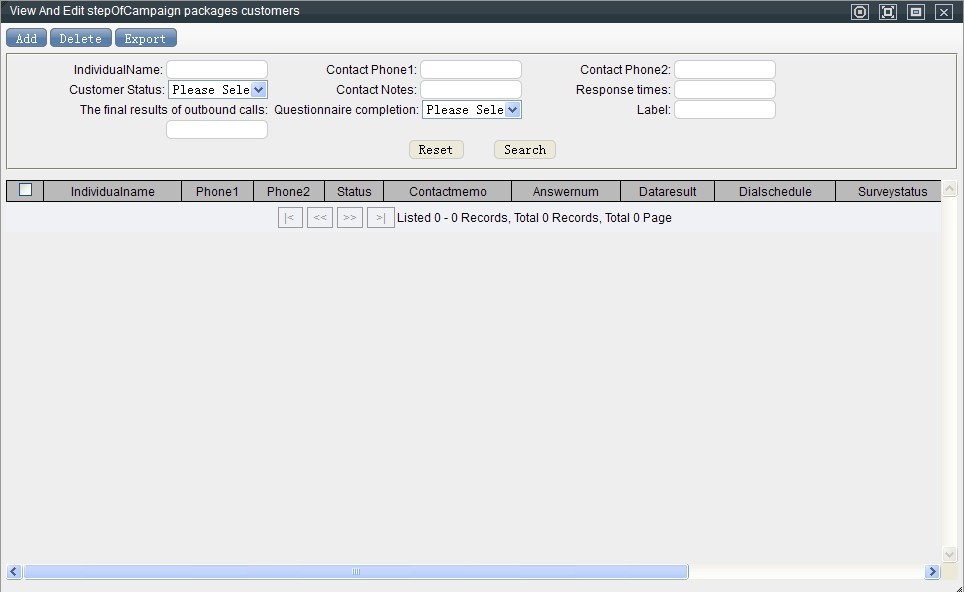Run the Search with current filters
The height and width of the screenshot is (592, 964).
[x=525, y=150]
